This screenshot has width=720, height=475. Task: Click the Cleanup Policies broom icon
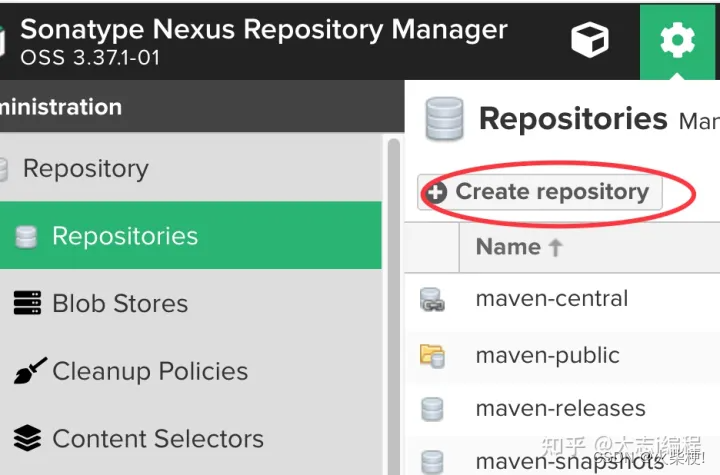pyautogui.click(x=30, y=370)
